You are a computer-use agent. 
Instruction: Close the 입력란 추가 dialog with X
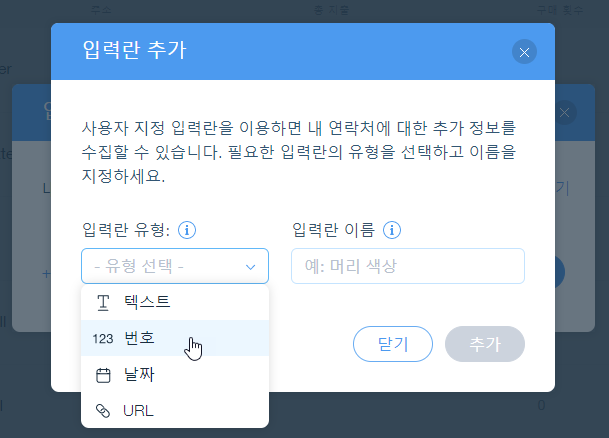pyautogui.click(x=524, y=52)
